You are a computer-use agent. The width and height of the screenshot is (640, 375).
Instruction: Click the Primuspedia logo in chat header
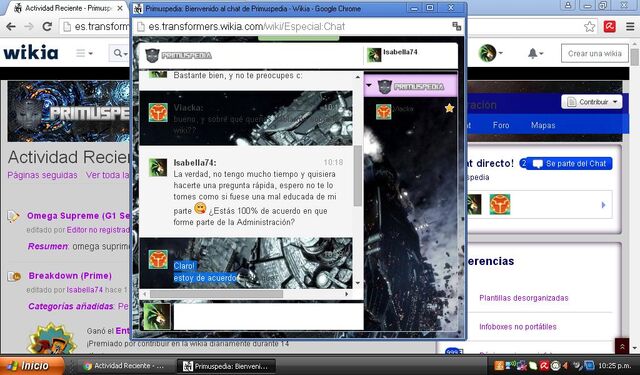click(179, 55)
